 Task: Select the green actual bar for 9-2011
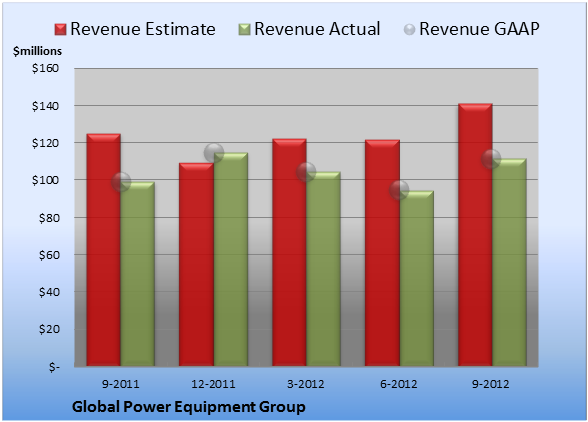pos(138,274)
